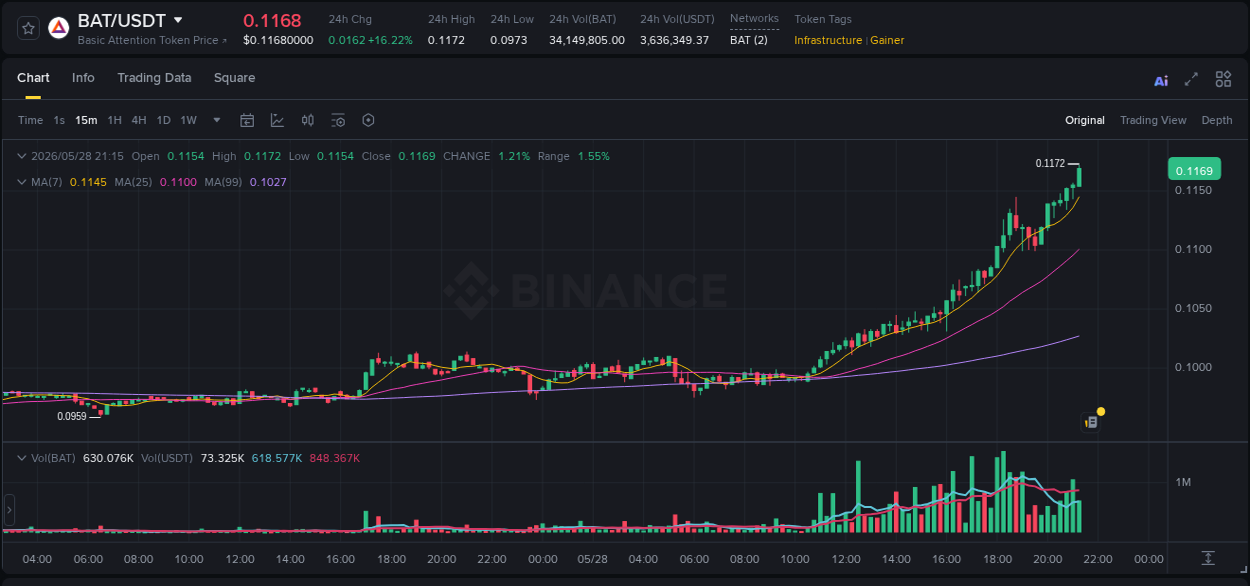This screenshot has height=586, width=1250.
Task: Expand the chart to fullscreen
Action: pyautogui.click(x=1191, y=79)
